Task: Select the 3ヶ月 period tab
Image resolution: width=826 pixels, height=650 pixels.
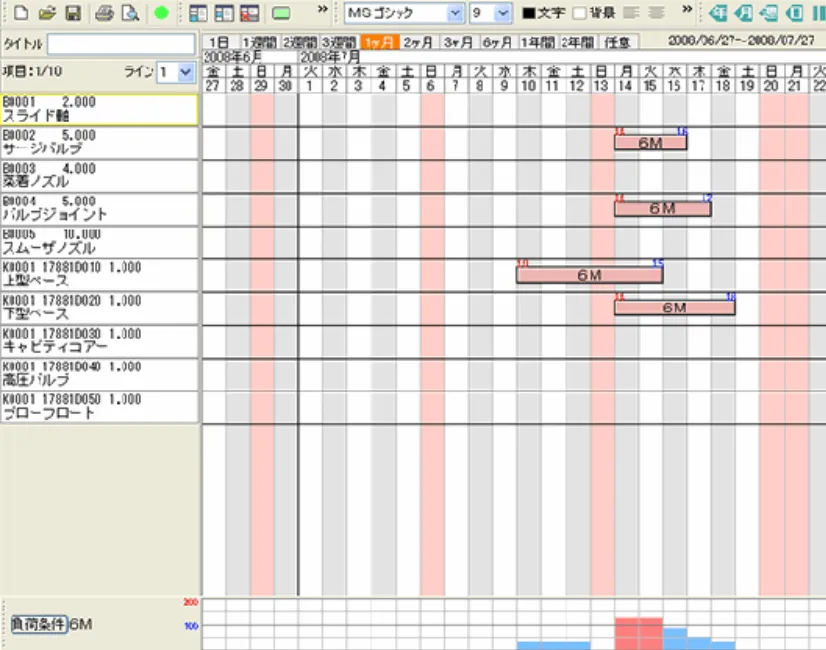Action: [459, 42]
